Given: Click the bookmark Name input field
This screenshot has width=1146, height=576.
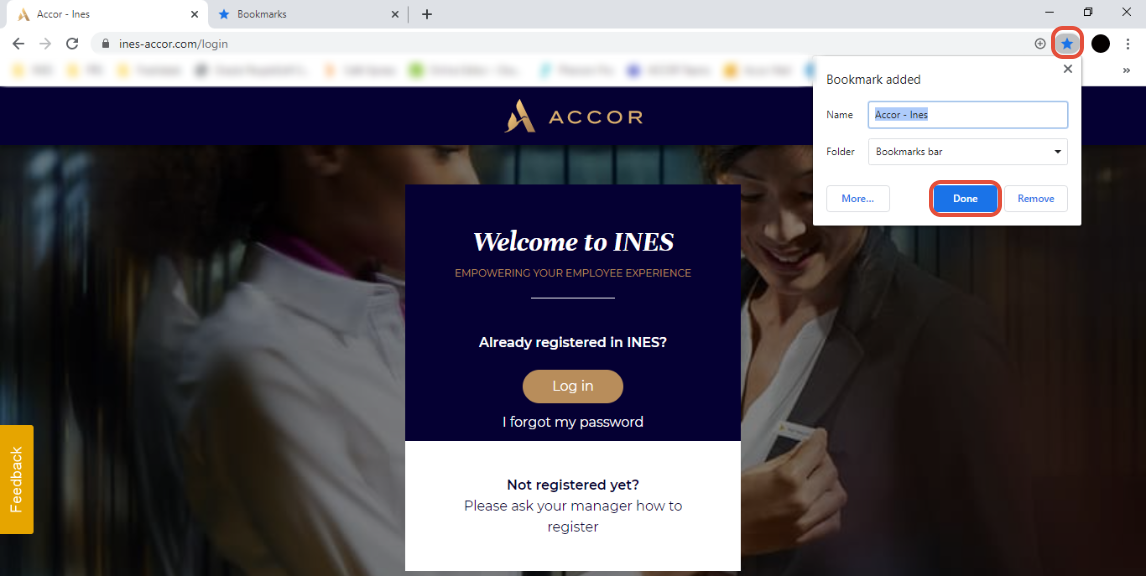Looking at the screenshot, I should tap(968, 115).
